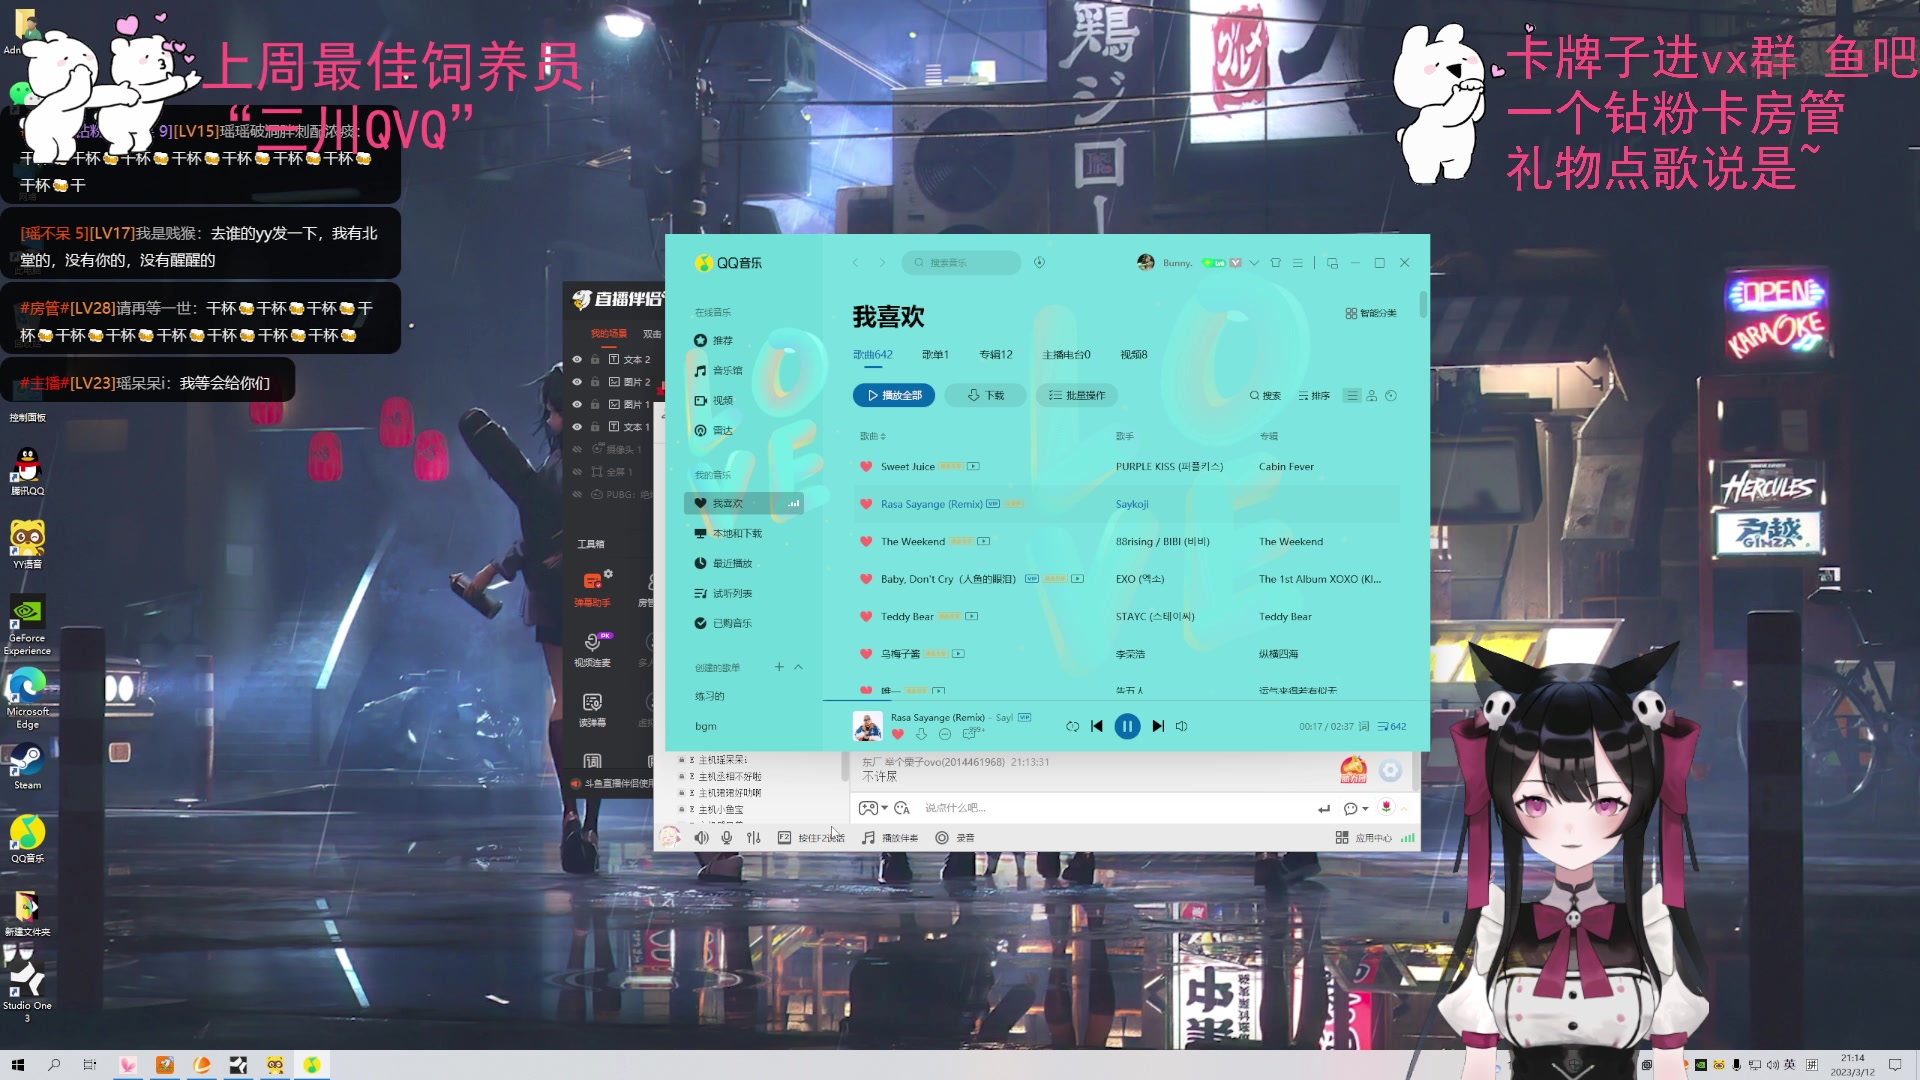This screenshot has height=1080, width=1920.
Task: Select 我的场景 tab in 直播伴侣
Action: pyautogui.click(x=608, y=334)
